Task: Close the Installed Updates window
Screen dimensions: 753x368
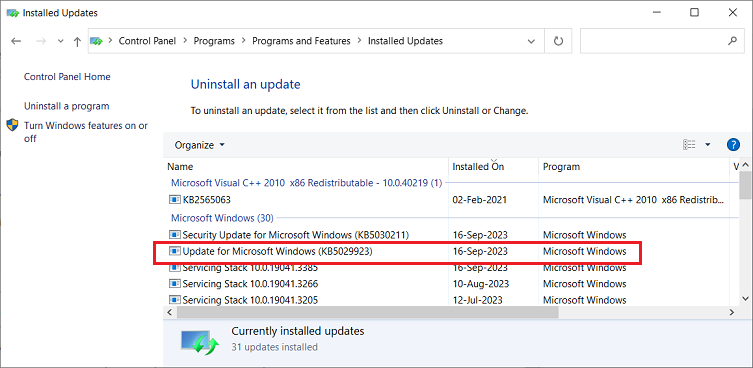Action: pyautogui.click(x=733, y=12)
